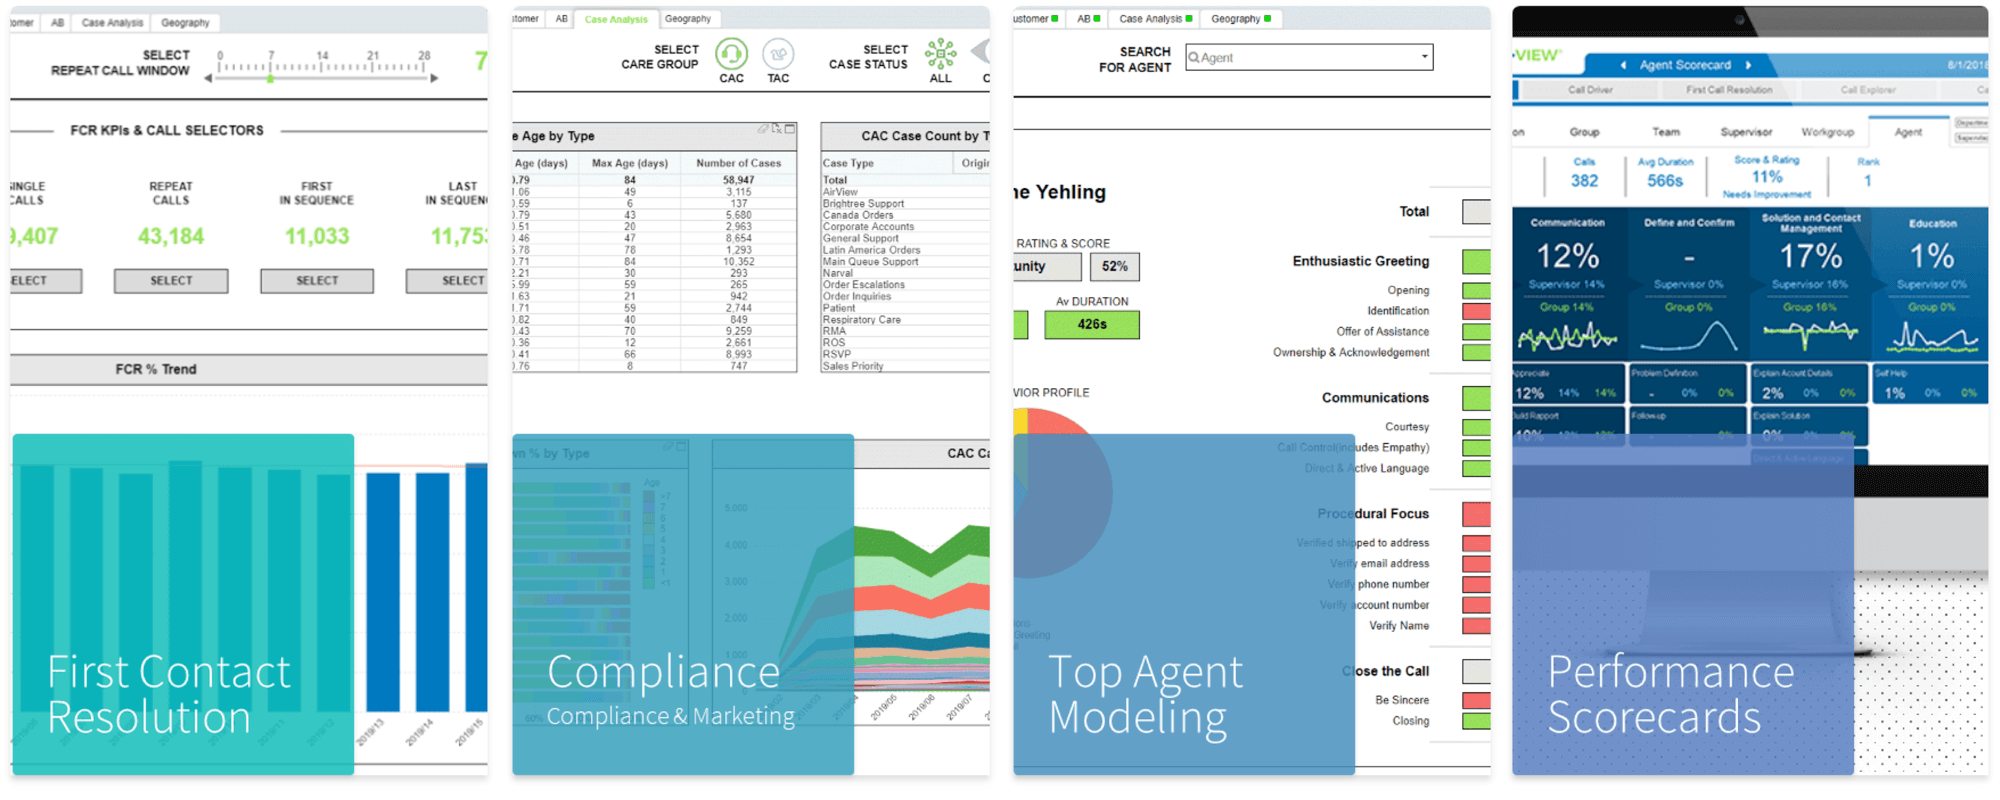Screen dimensions: 2000x800
Task: Open the Top Agent Modeling card
Action: [1184, 604]
